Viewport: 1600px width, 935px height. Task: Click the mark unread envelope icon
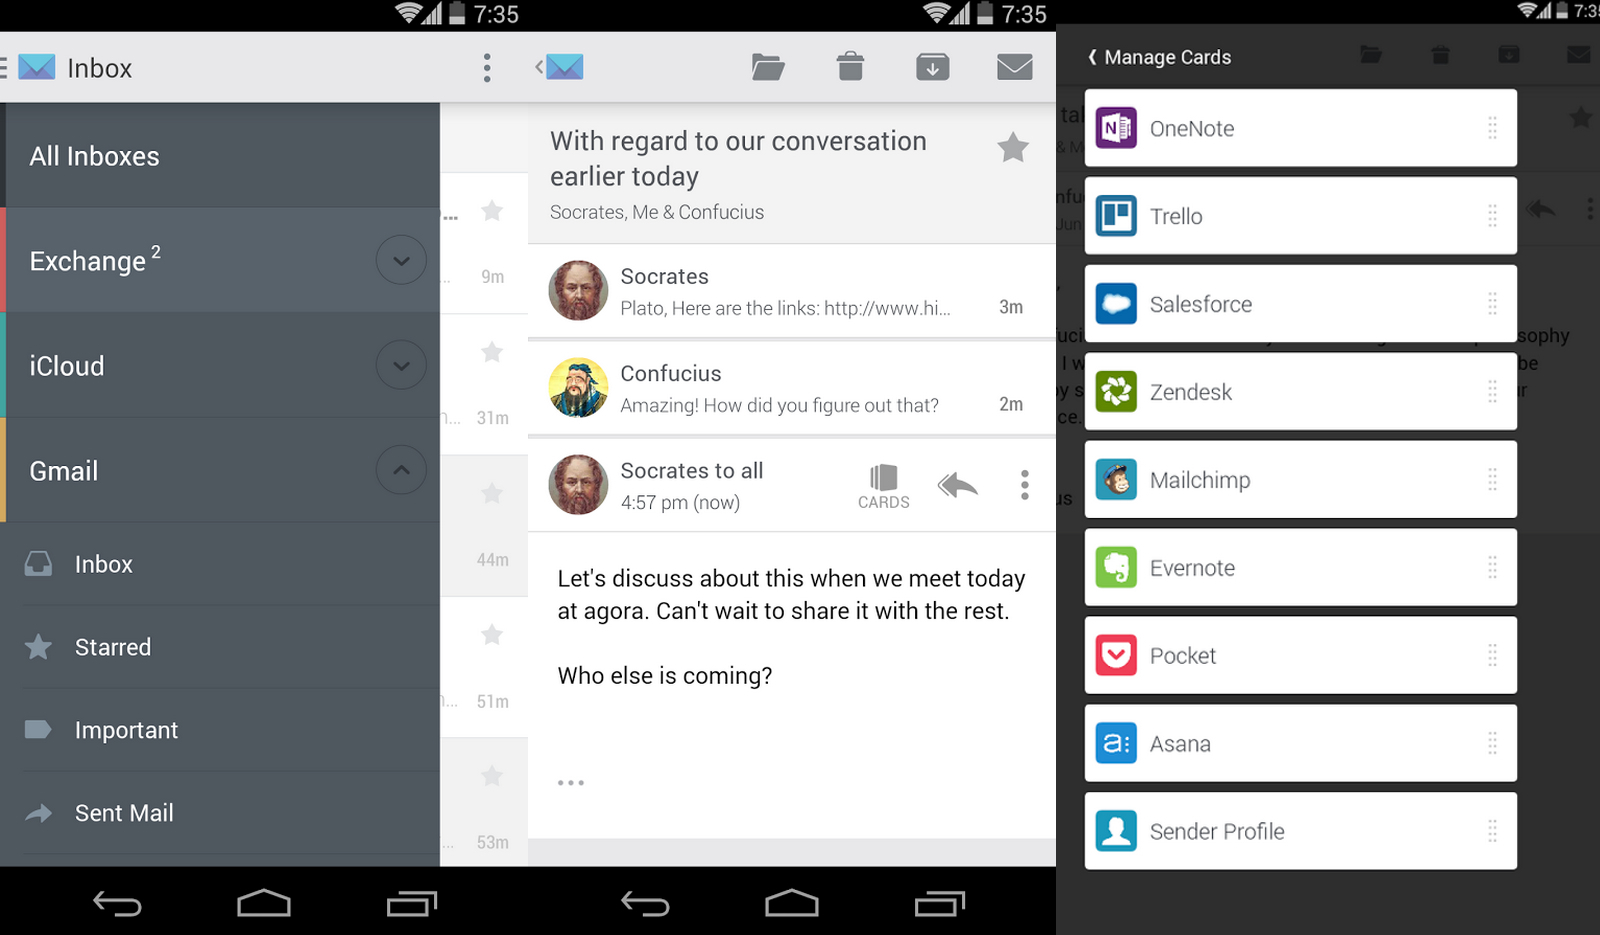[1014, 67]
